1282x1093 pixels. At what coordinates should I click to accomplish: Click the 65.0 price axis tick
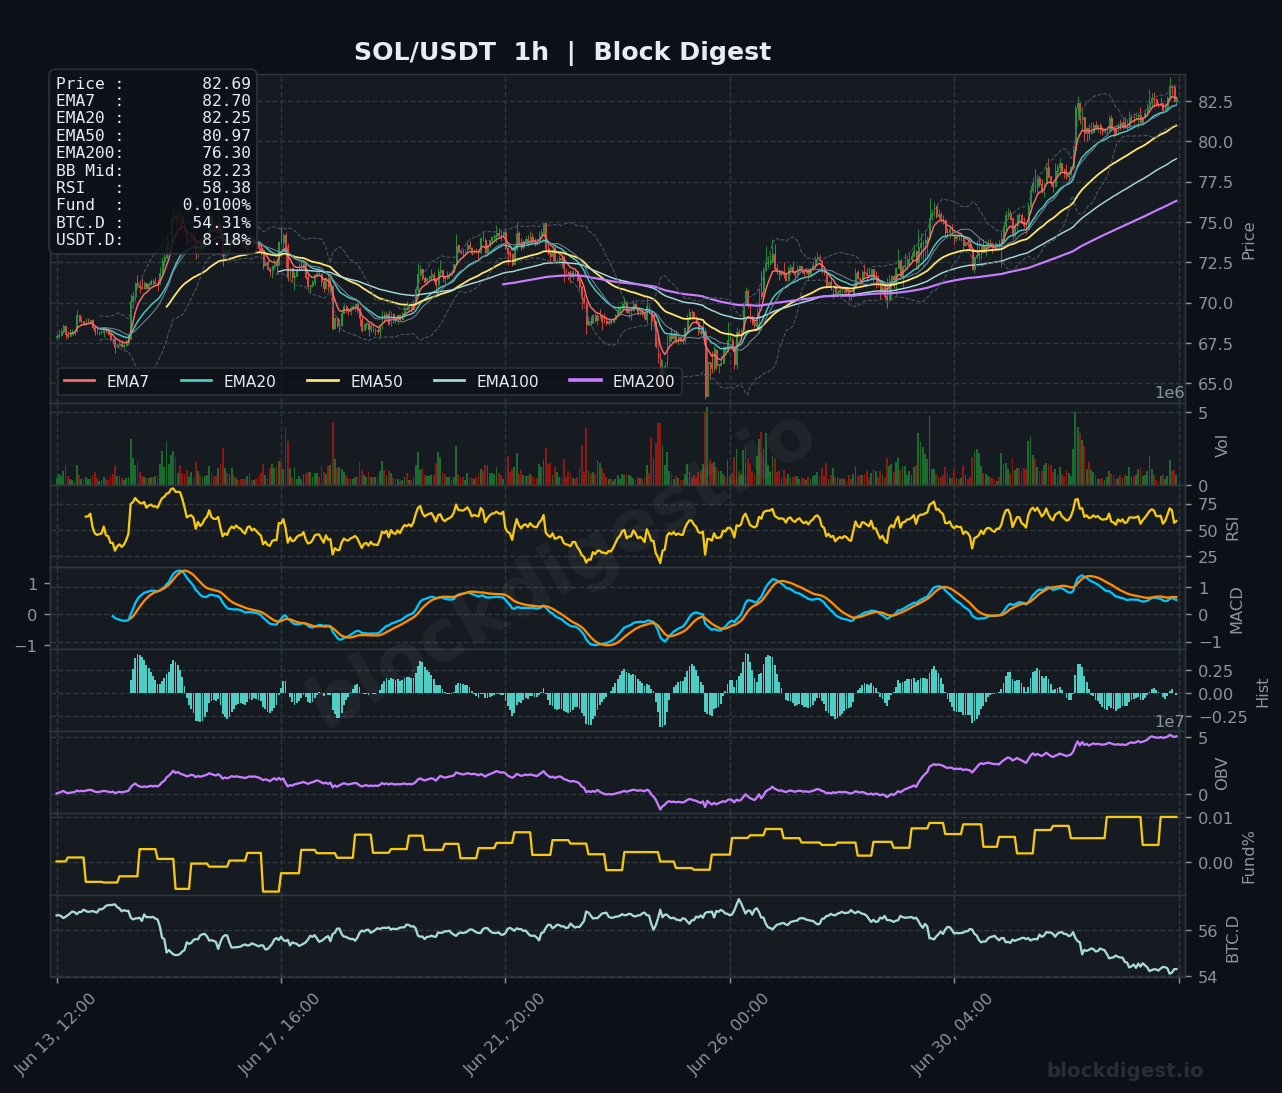tap(1214, 384)
